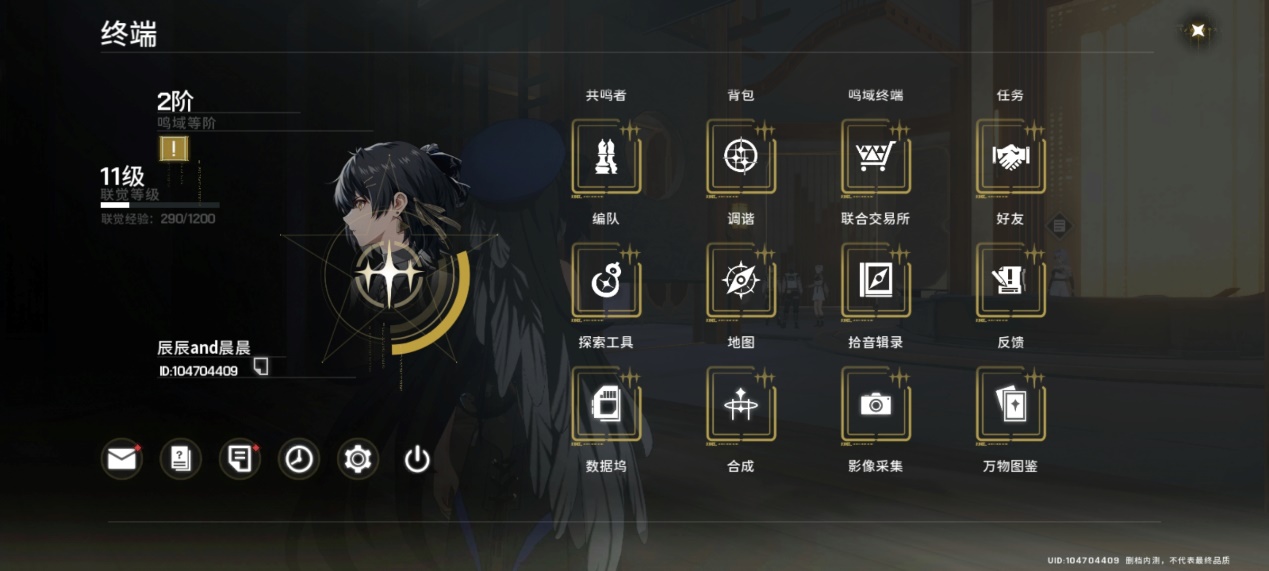The image size is (1269, 571).
Task: Click the 鸣域等阶 exclamation mark icon
Action: click(x=175, y=149)
